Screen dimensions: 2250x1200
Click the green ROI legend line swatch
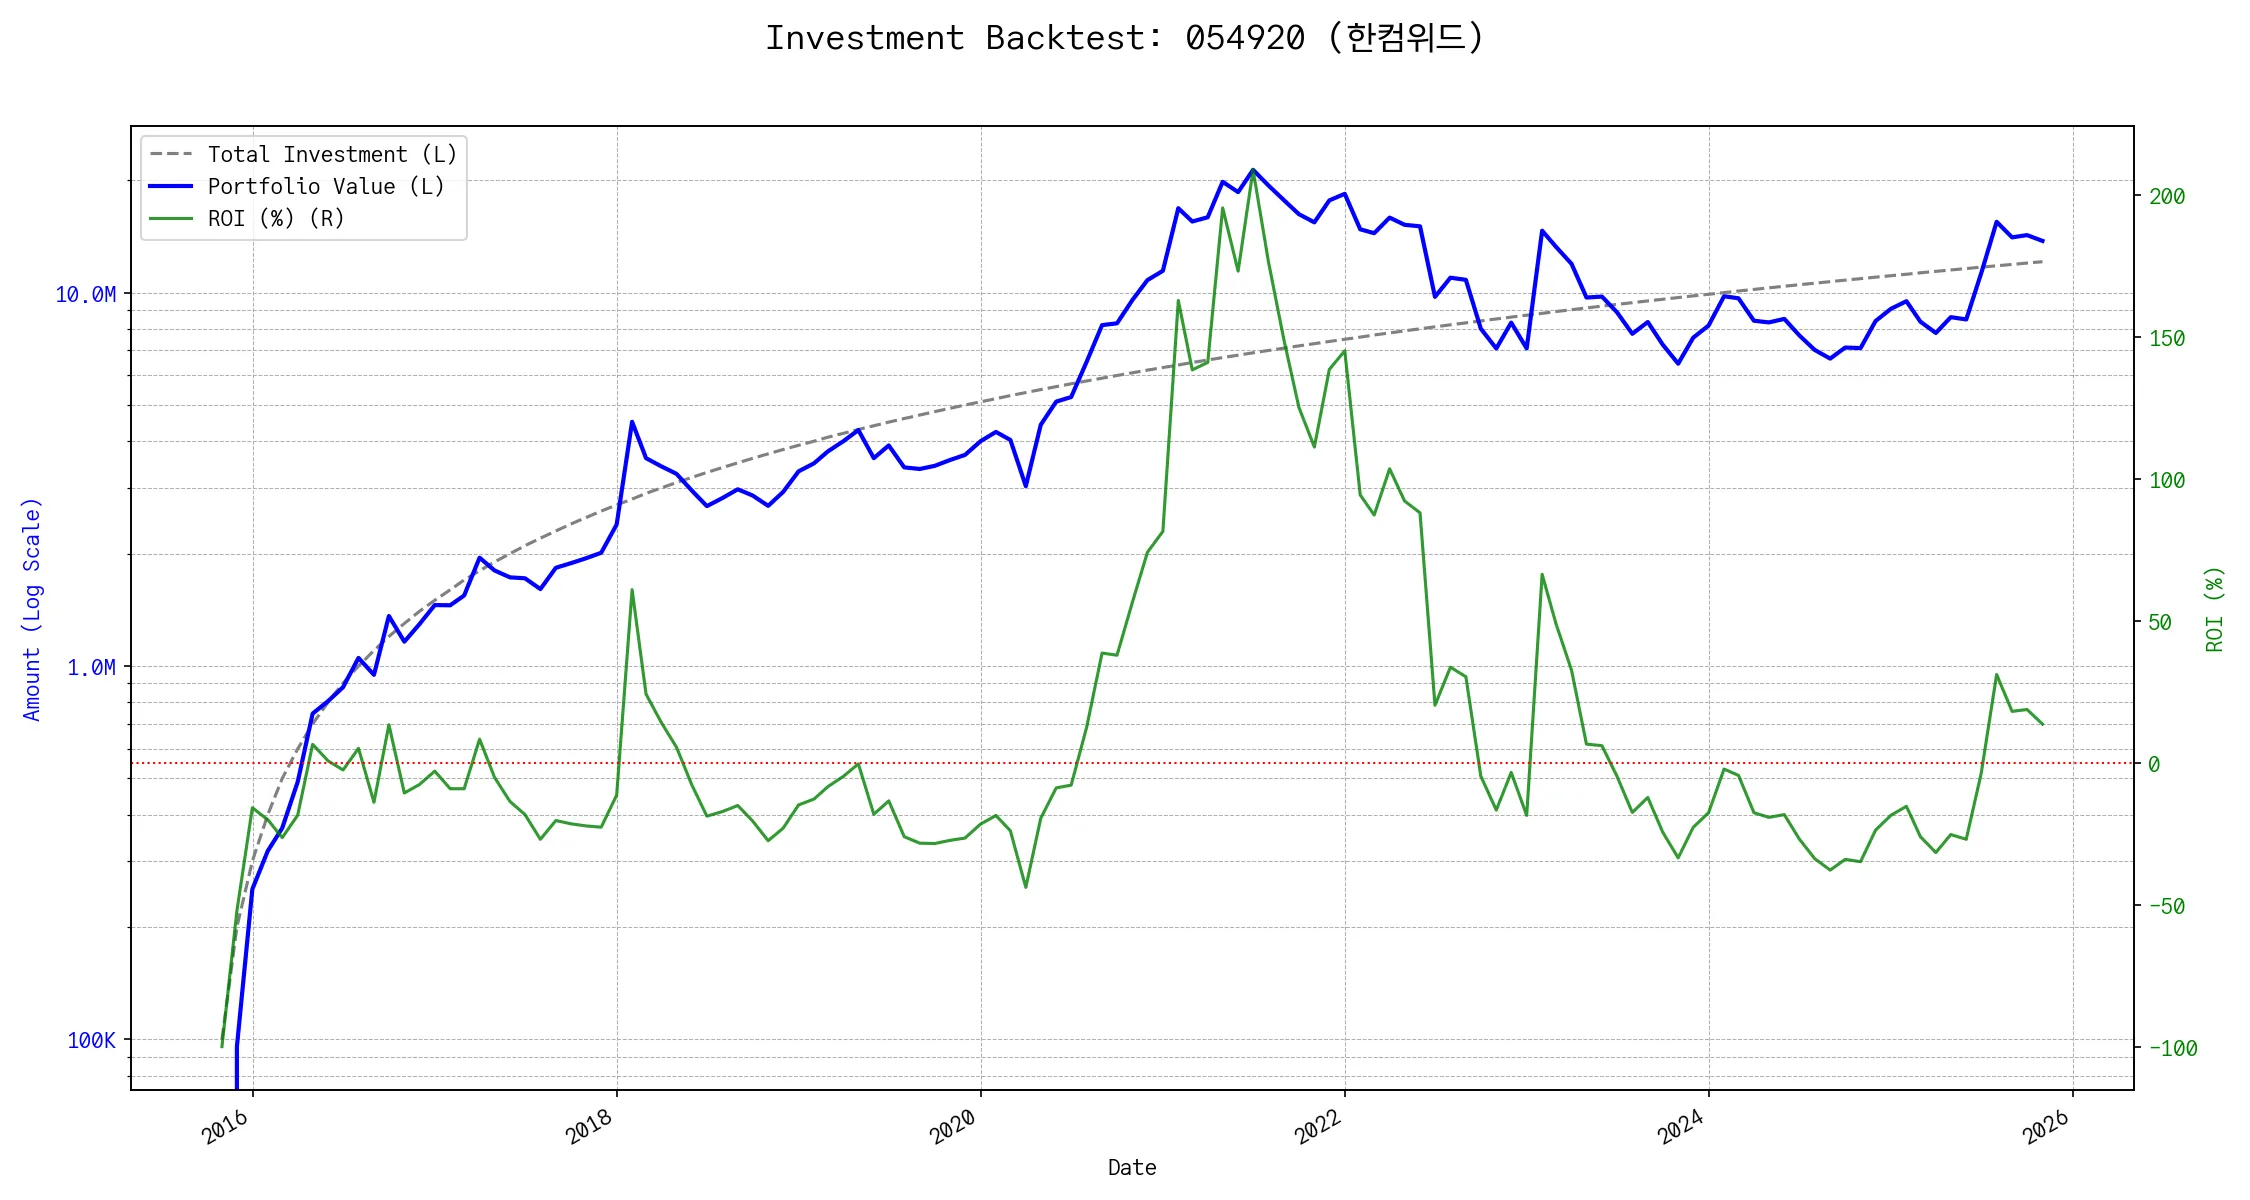[171, 219]
